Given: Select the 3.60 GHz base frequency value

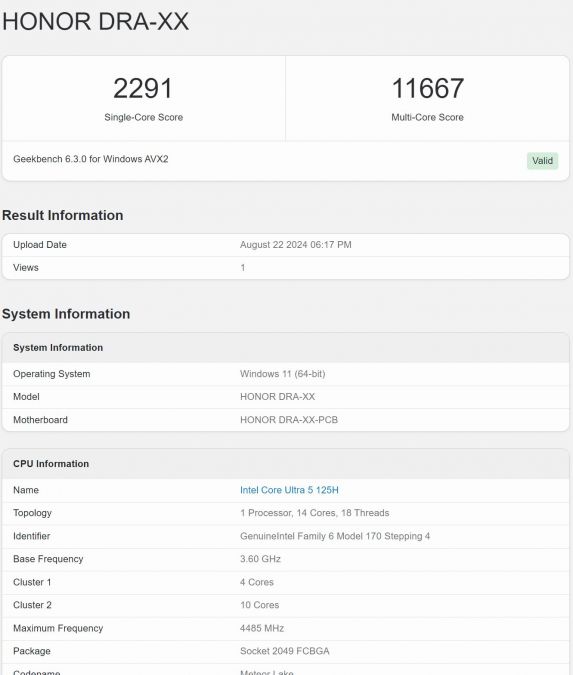Looking at the screenshot, I should (260, 559).
